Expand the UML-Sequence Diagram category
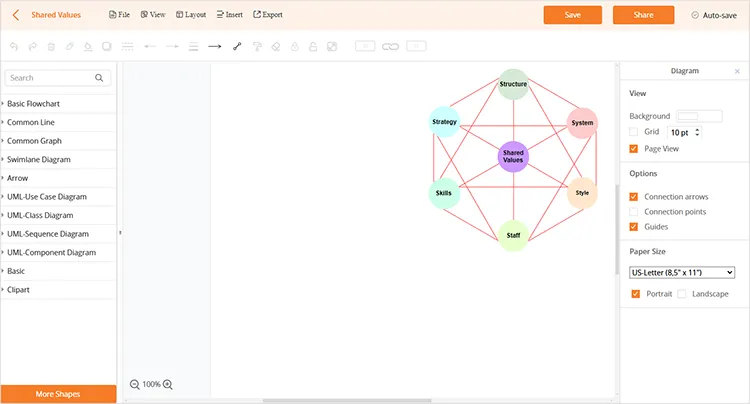The width and height of the screenshot is (750, 404). tap(58, 234)
